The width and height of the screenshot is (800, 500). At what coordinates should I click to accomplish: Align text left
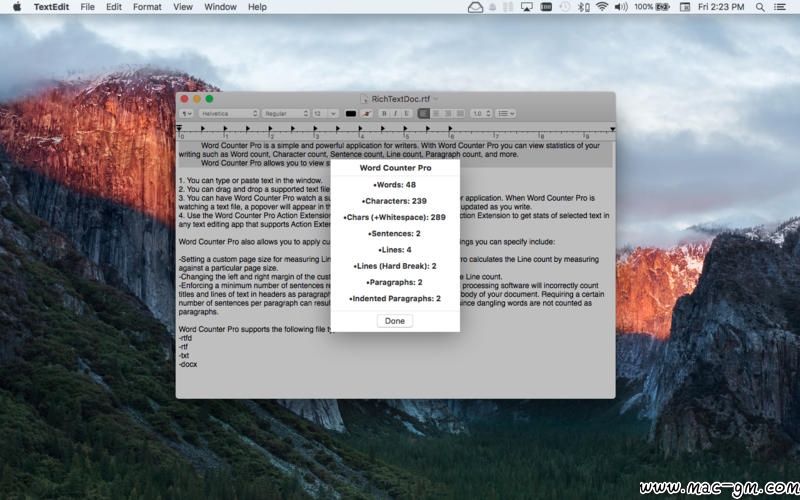(423, 113)
